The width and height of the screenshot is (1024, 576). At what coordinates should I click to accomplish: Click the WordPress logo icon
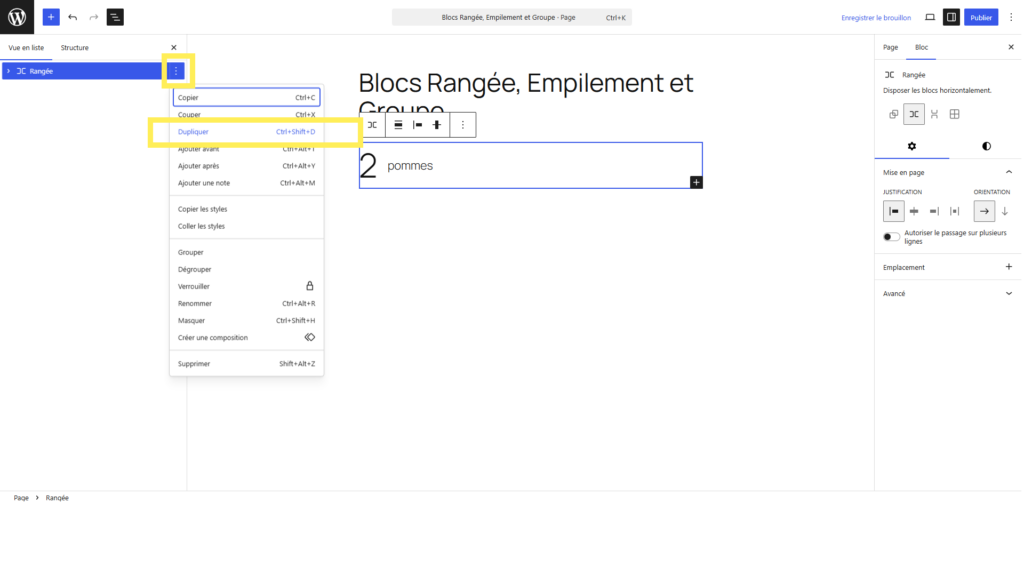pyautogui.click(x=17, y=17)
